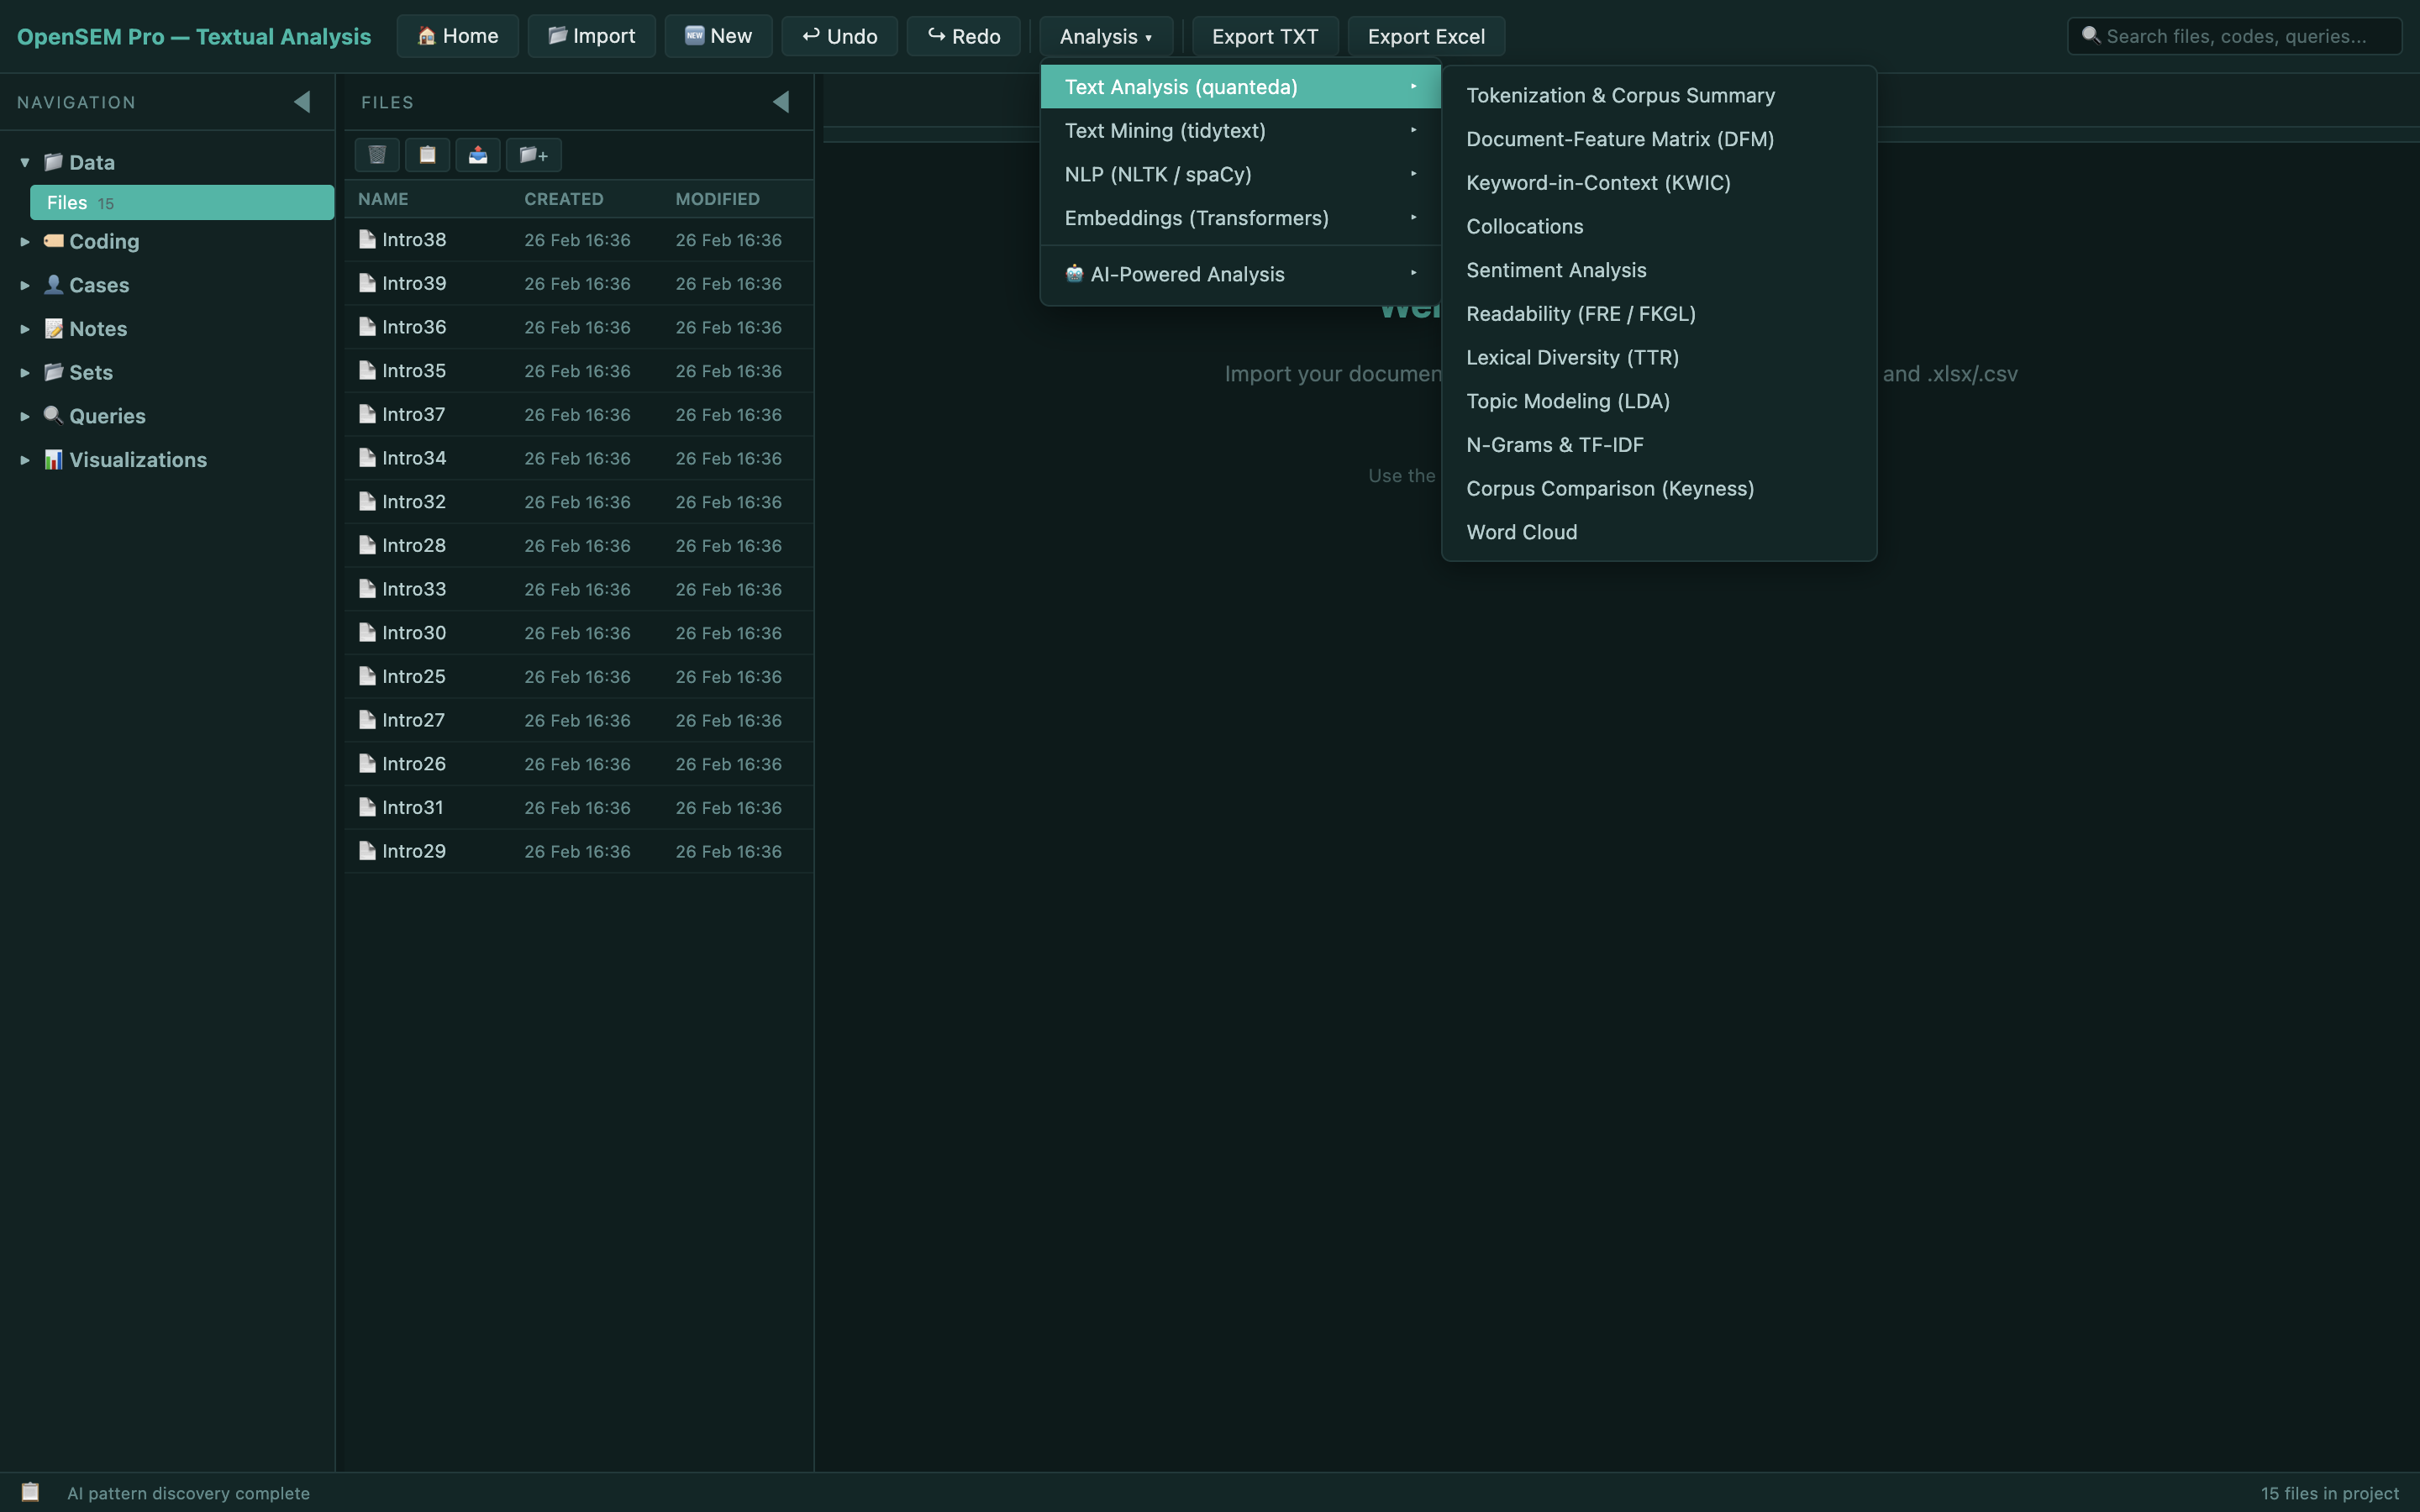Open the NLP (NLTK / spaCy) submenu
This screenshot has width=2420, height=1512.
click(1156, 174)
